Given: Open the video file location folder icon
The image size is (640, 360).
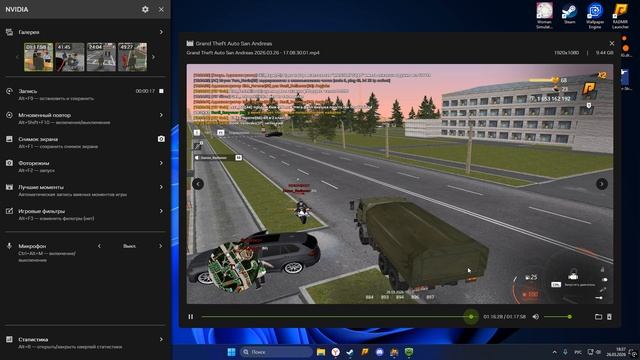Looking at the screenshot, I should pos(598,317).
